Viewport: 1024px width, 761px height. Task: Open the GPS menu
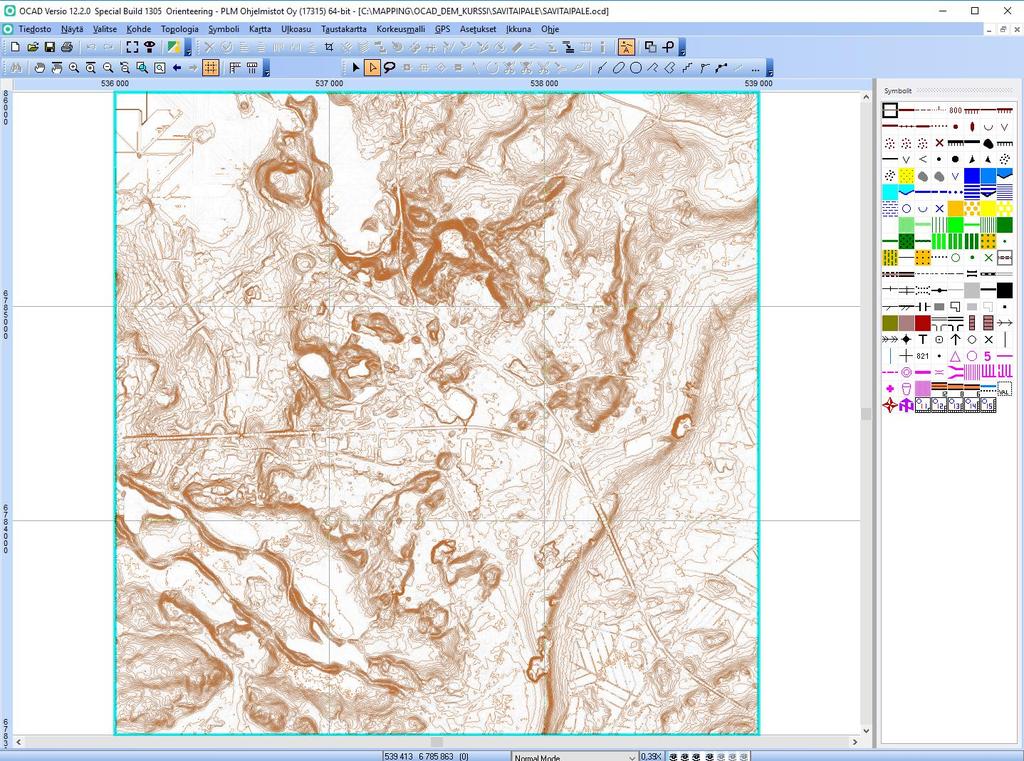click(x=443, y=29)
